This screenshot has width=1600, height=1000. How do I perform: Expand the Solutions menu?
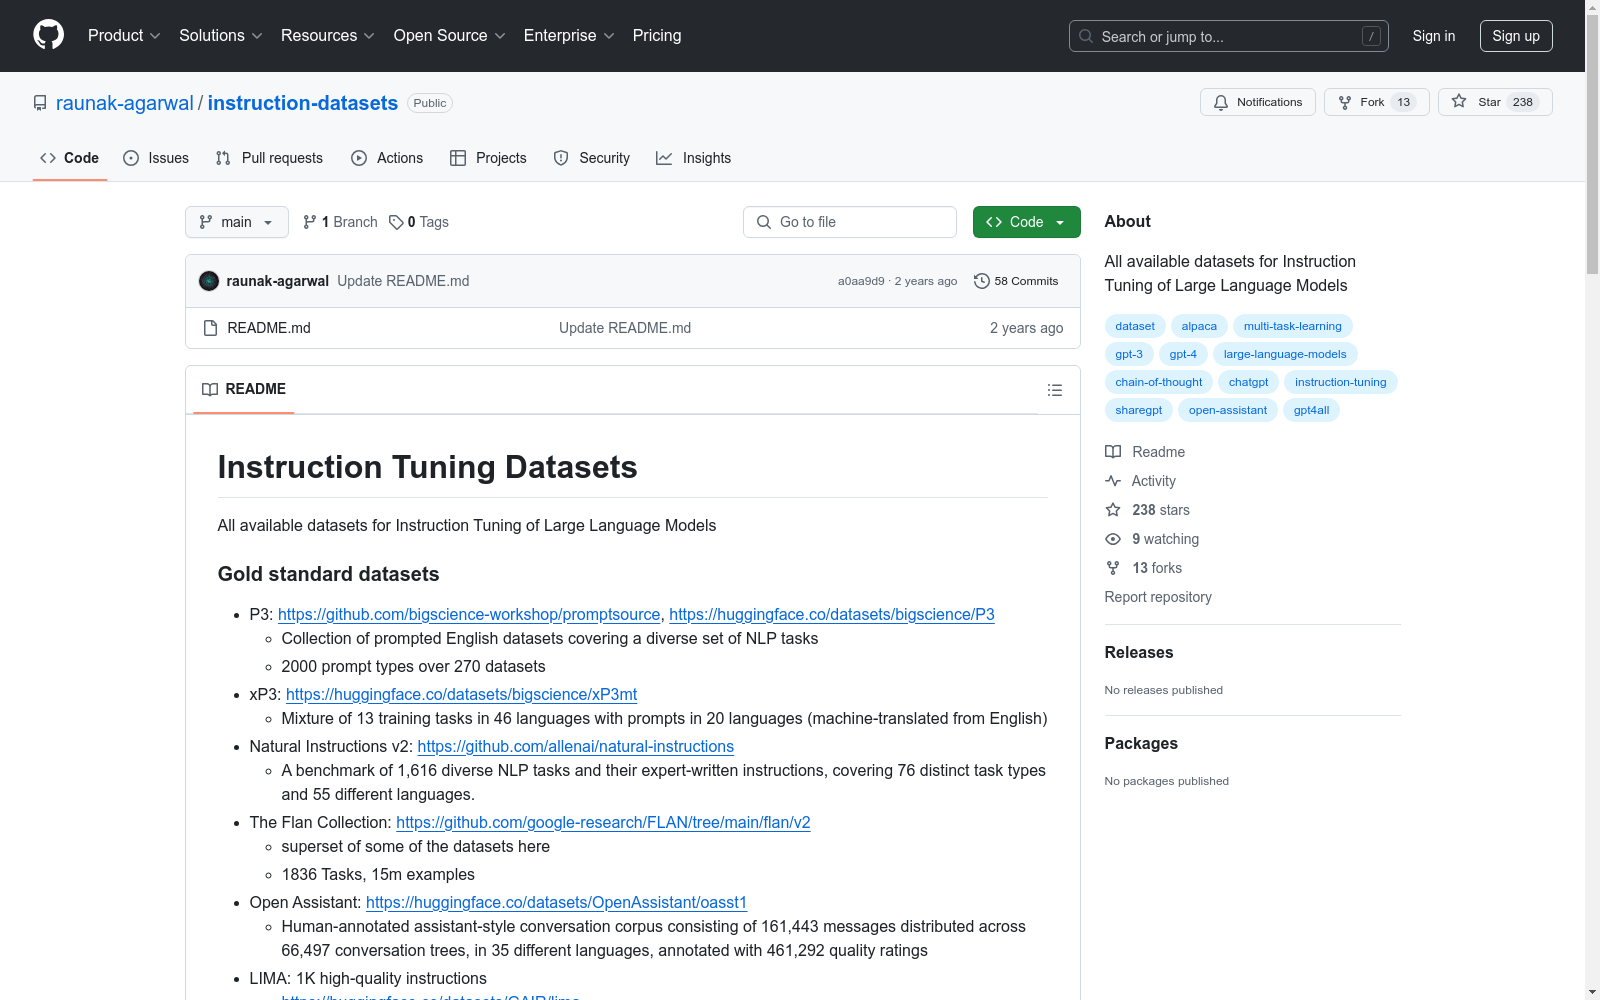pyautogui.click(x=221, y=36)
